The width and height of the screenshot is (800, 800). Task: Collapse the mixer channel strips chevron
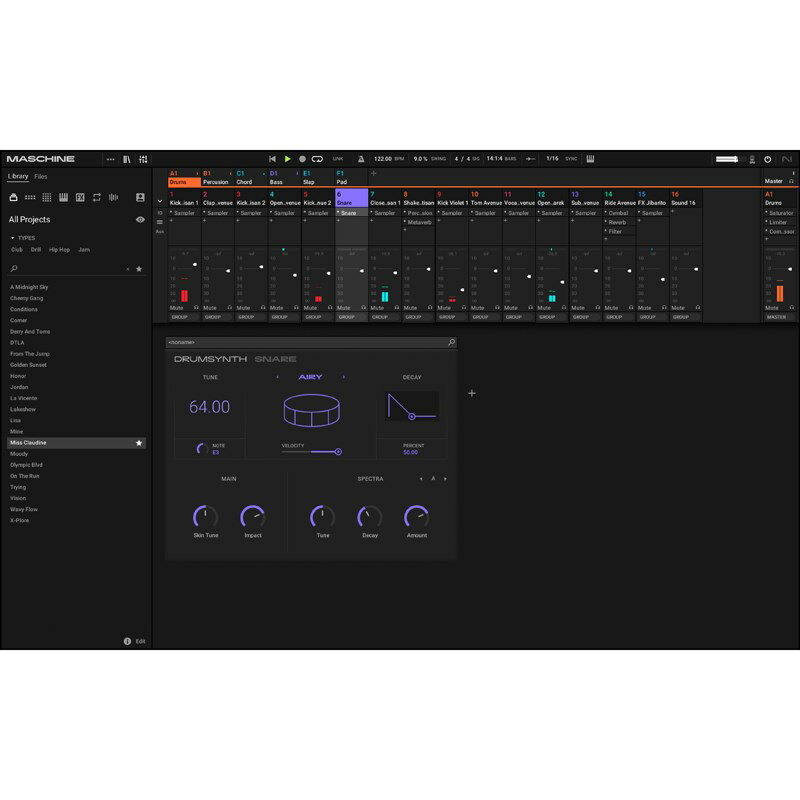[159, 201]
